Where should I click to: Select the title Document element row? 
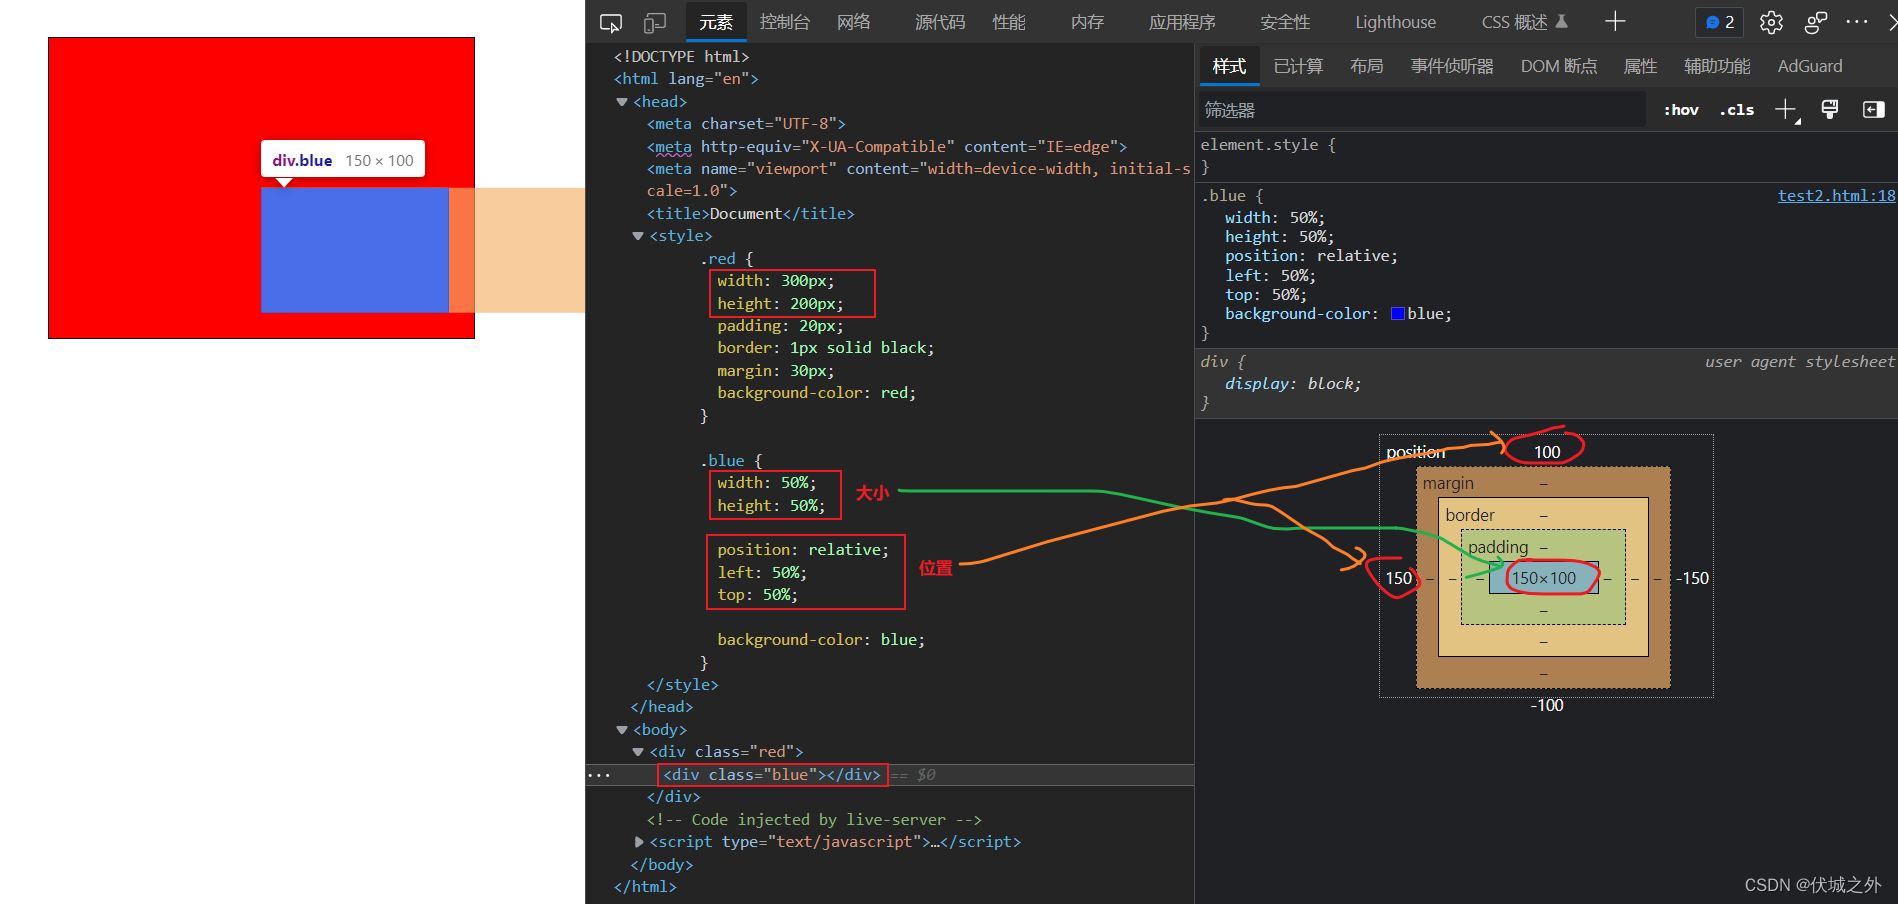point(750,214)
